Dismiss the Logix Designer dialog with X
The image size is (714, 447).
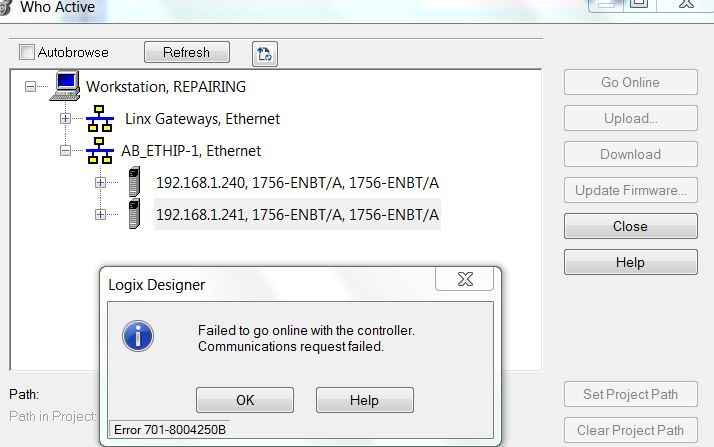[465, 279]
